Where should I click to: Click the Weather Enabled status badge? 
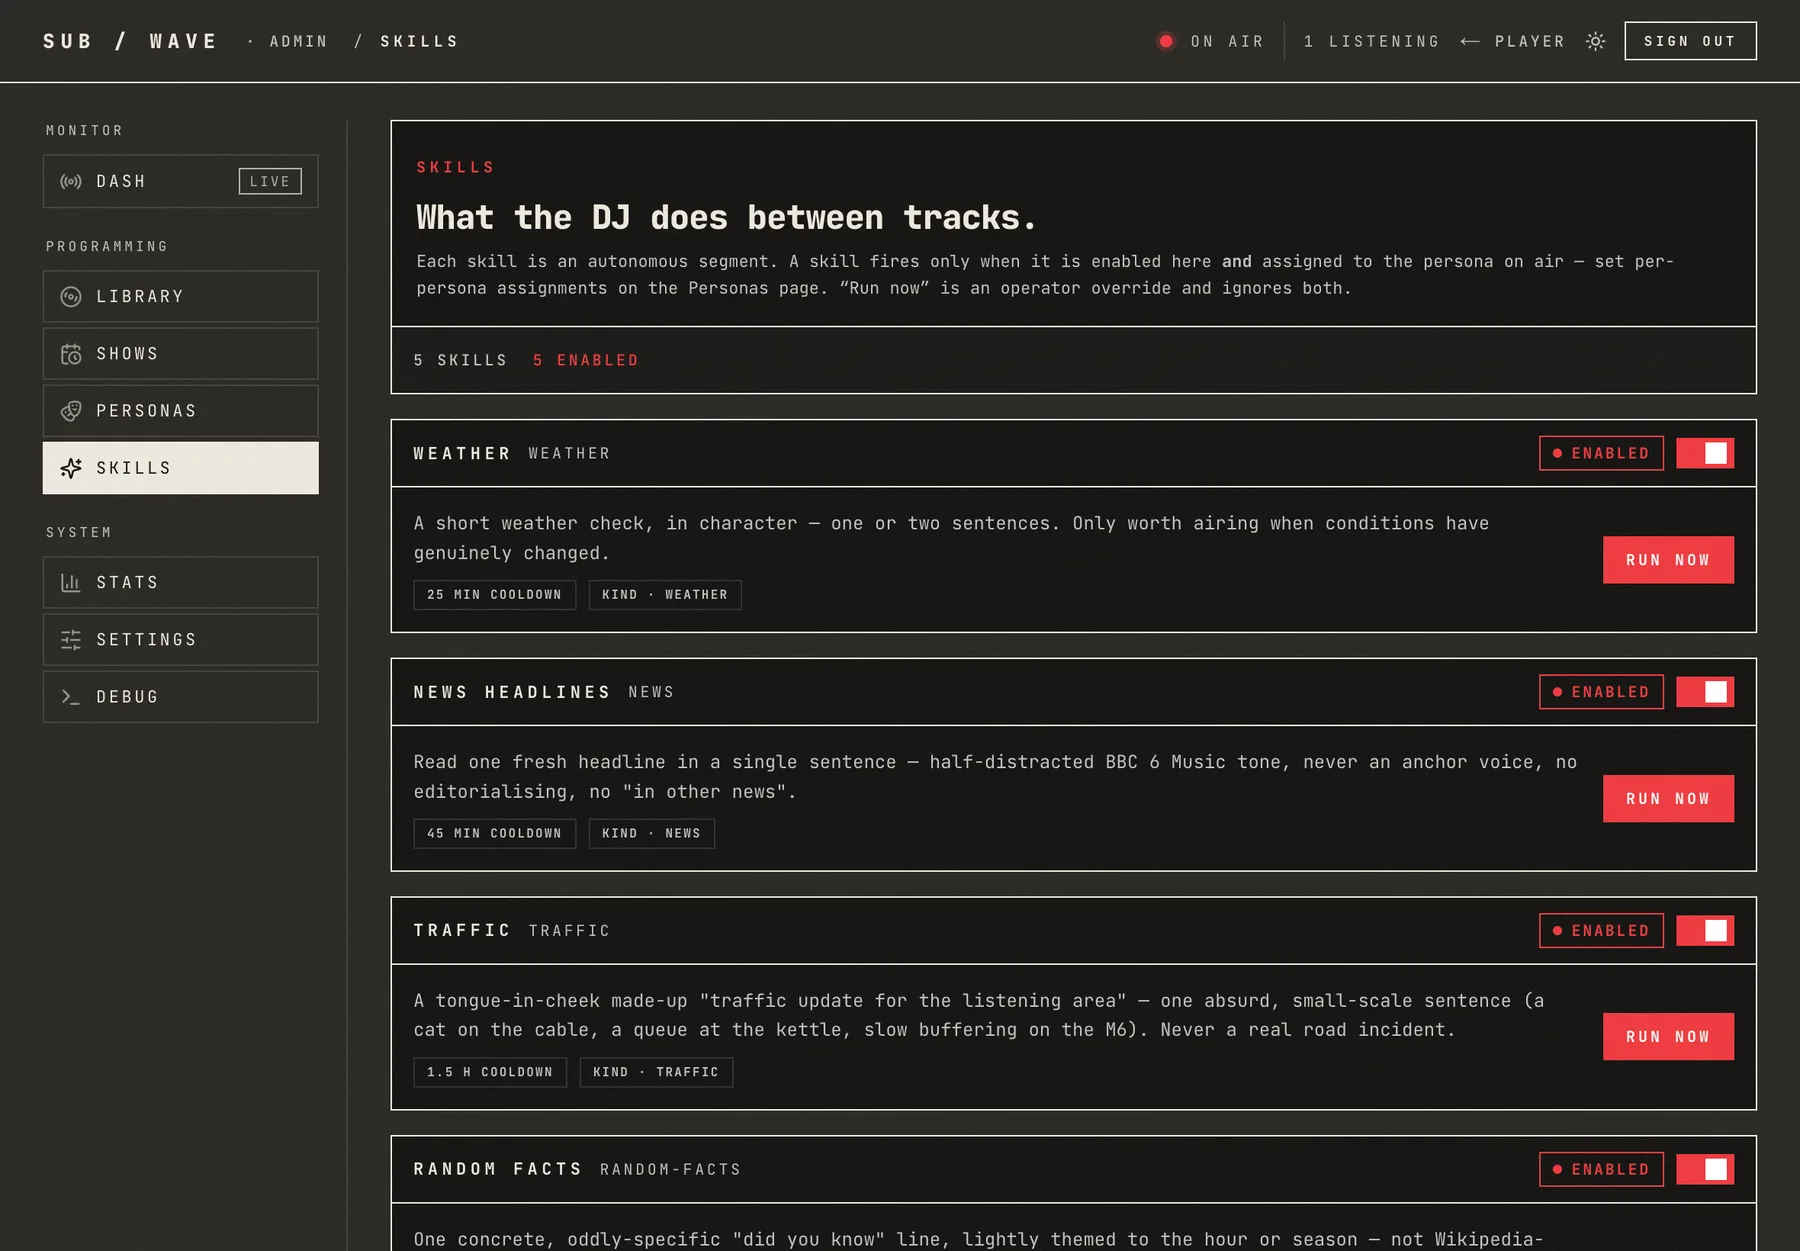1601,453
